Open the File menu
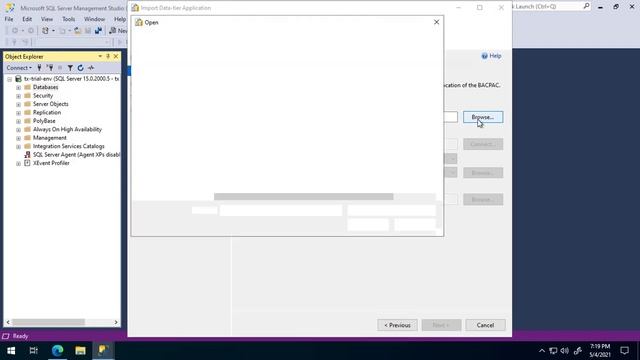Screen dimensions: 640x360 point(9,19)
